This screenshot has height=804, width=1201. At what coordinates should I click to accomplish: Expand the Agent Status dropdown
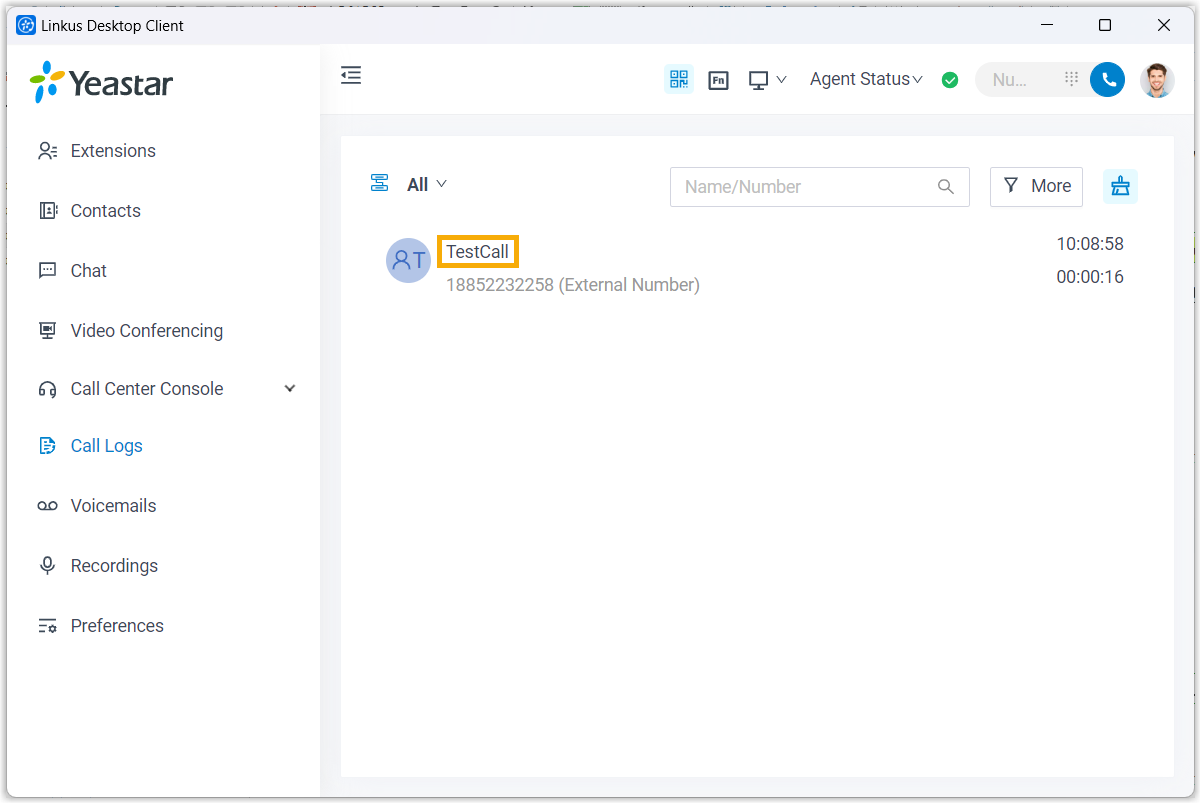point(866,79)
